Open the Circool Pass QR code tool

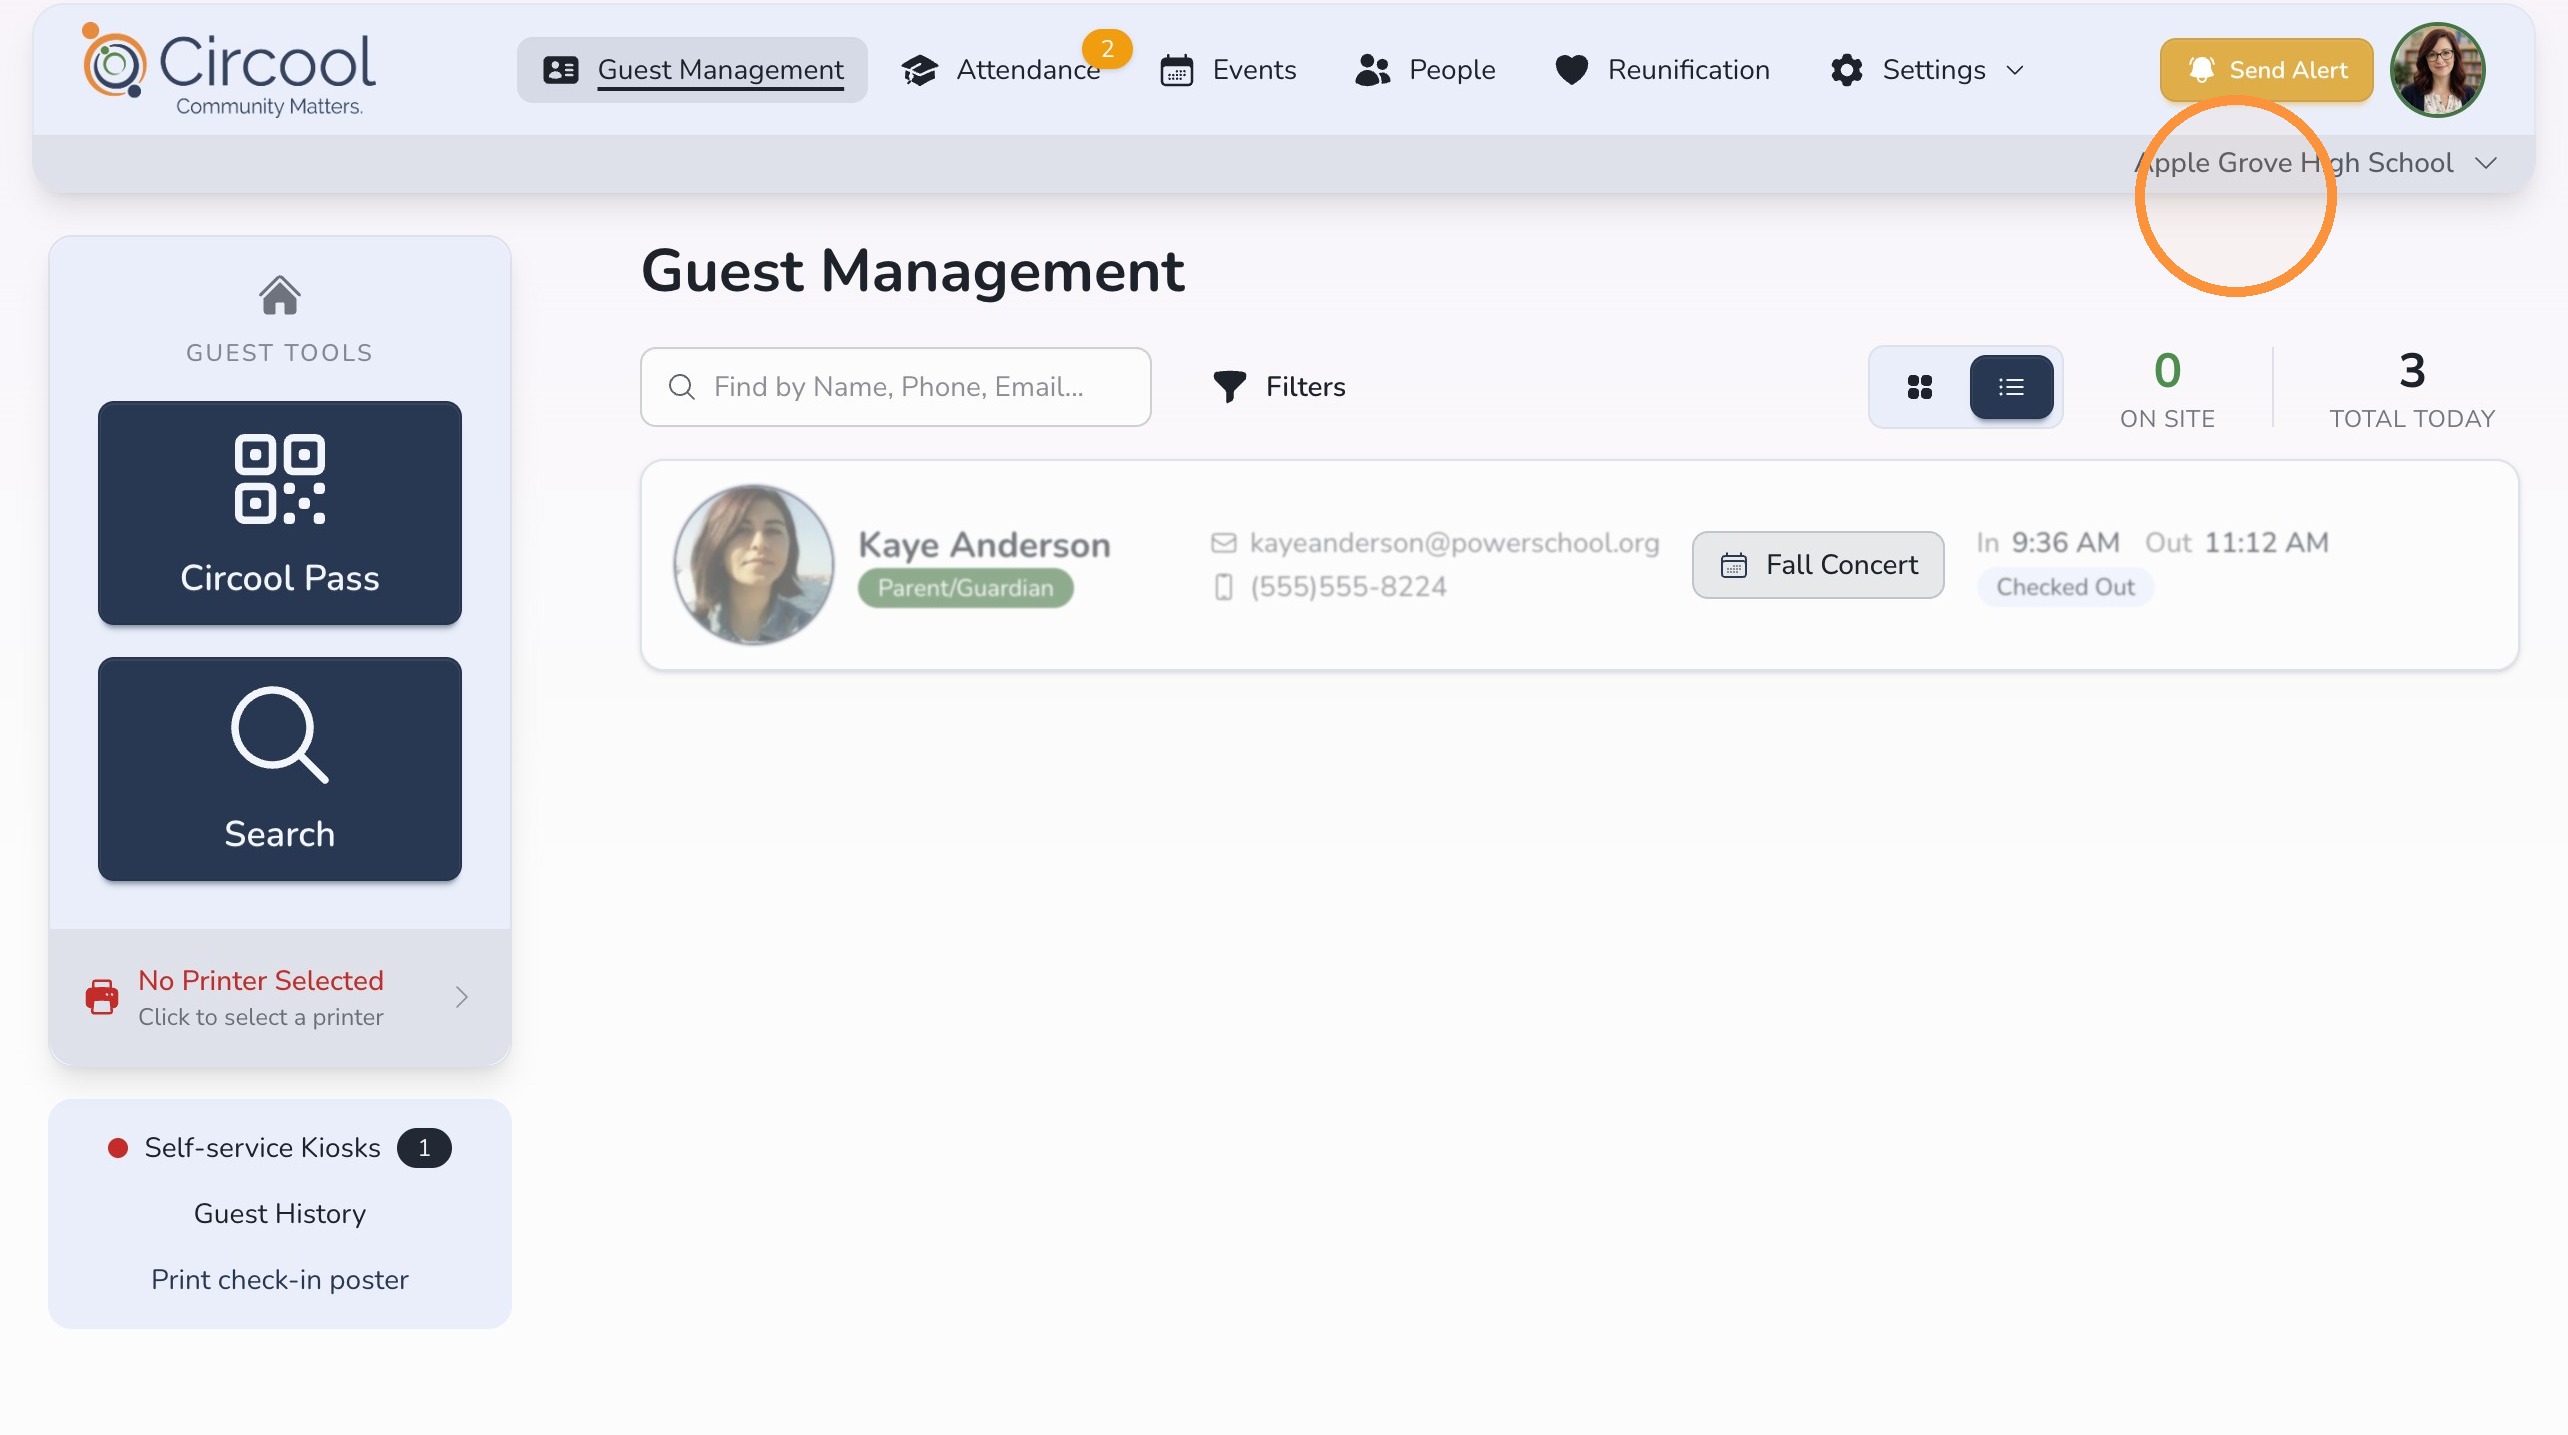(x=280, y=513)
